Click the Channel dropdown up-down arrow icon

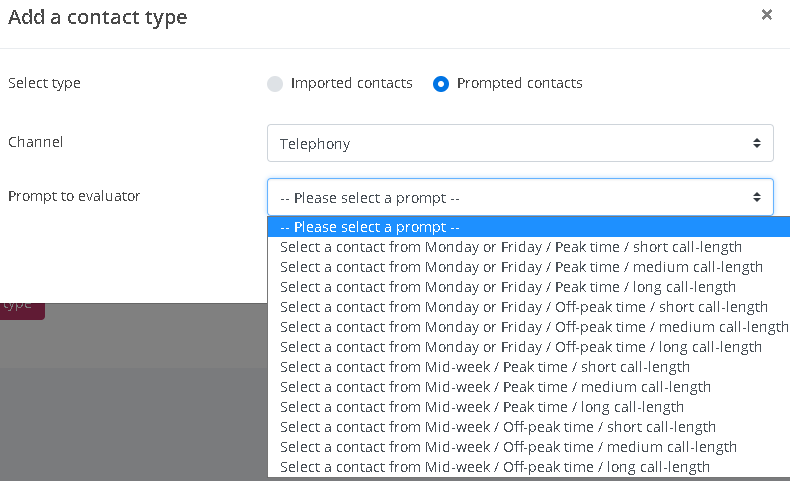(757, 143)
